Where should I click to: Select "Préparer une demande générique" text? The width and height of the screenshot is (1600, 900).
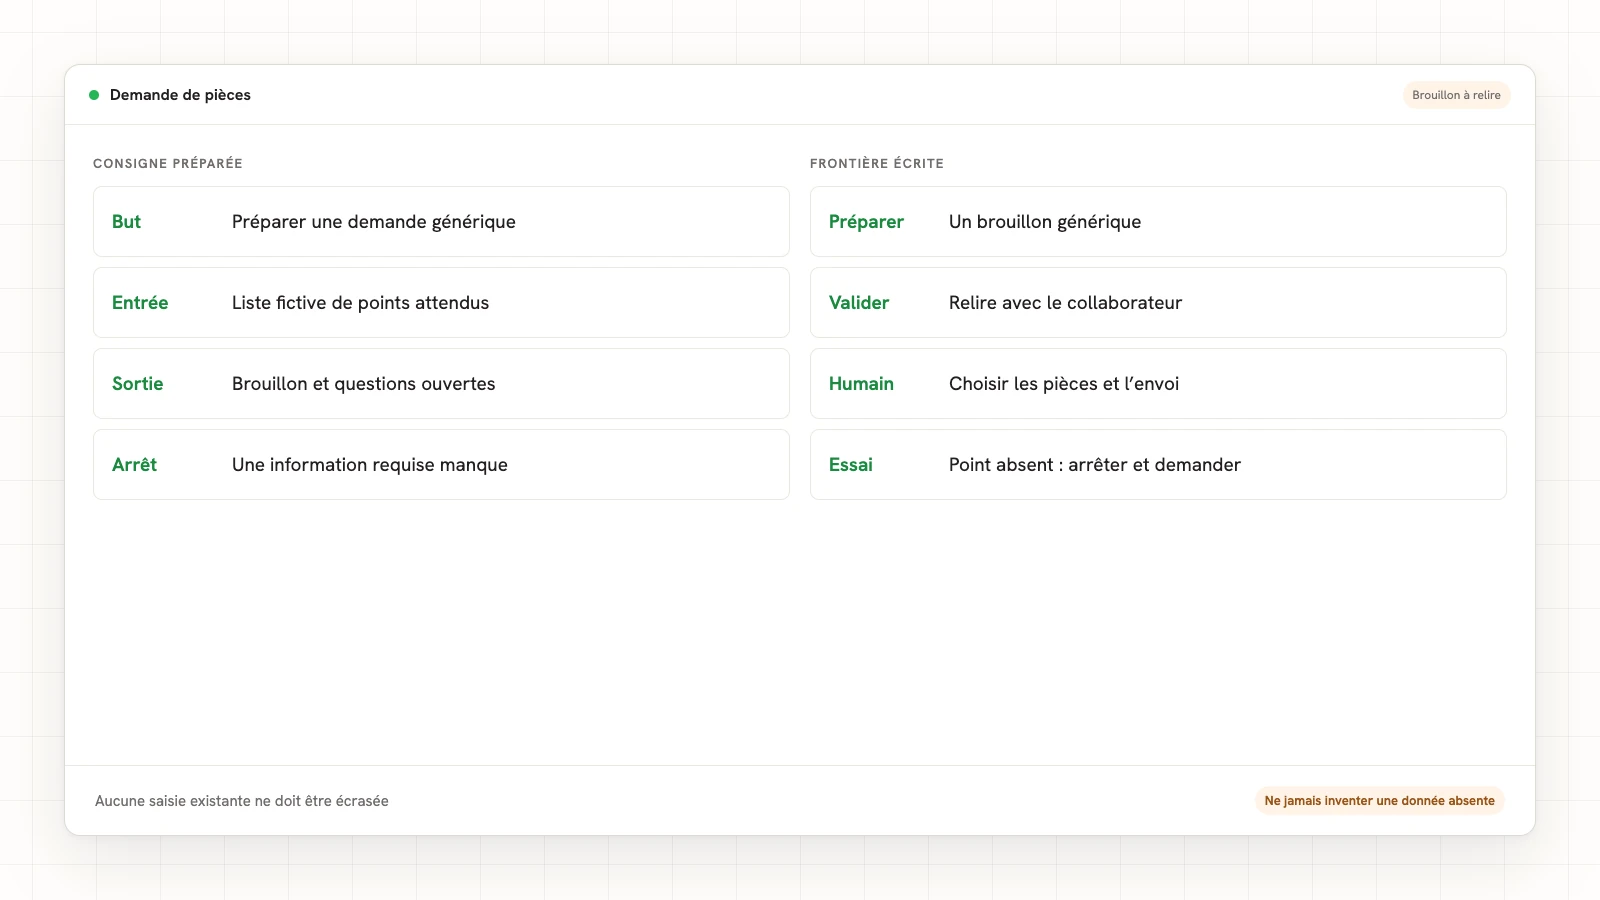tap(374, 222)
